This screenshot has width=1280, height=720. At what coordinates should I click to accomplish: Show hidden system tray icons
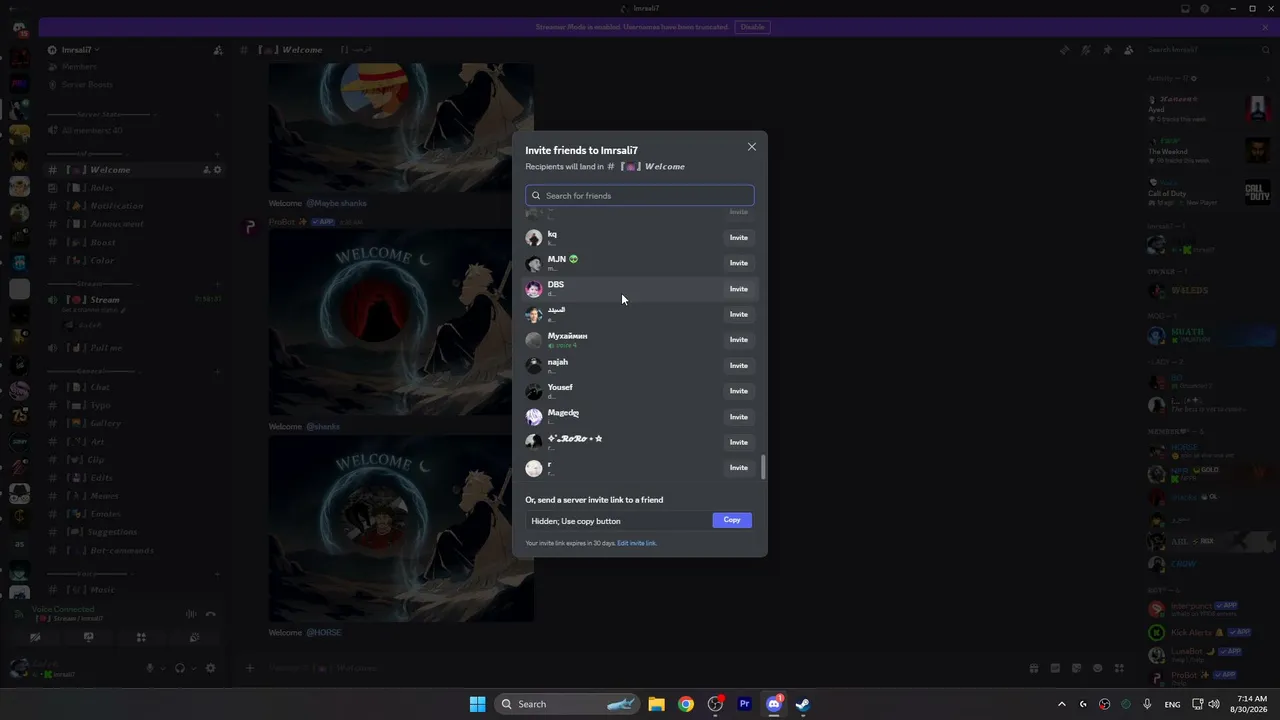pyautogui.click(x=1062, y=704)
